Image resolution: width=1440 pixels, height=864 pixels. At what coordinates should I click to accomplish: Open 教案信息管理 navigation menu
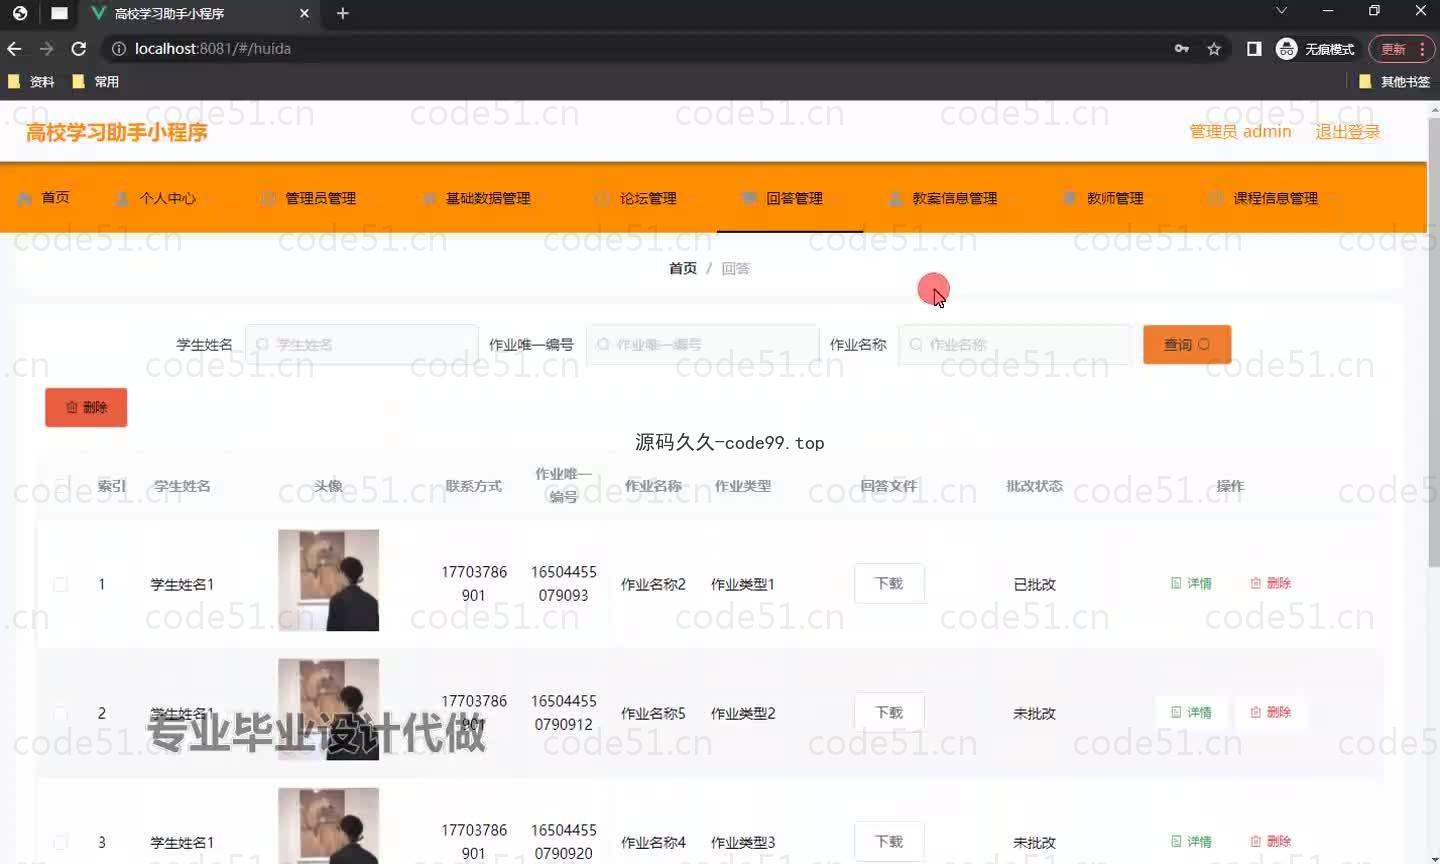click(943, 198)
